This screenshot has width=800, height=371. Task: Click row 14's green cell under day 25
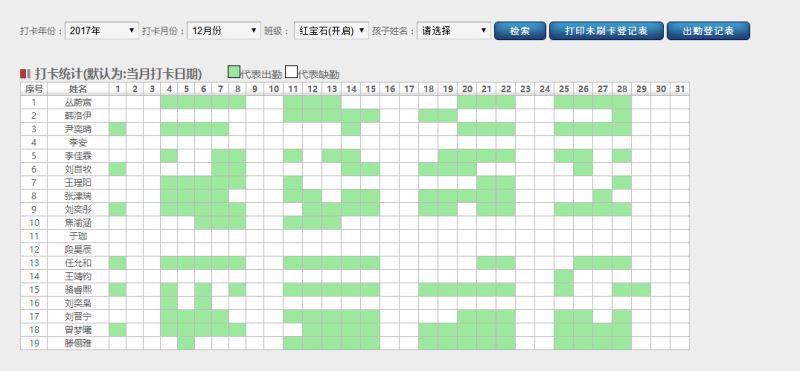point(564,276)
